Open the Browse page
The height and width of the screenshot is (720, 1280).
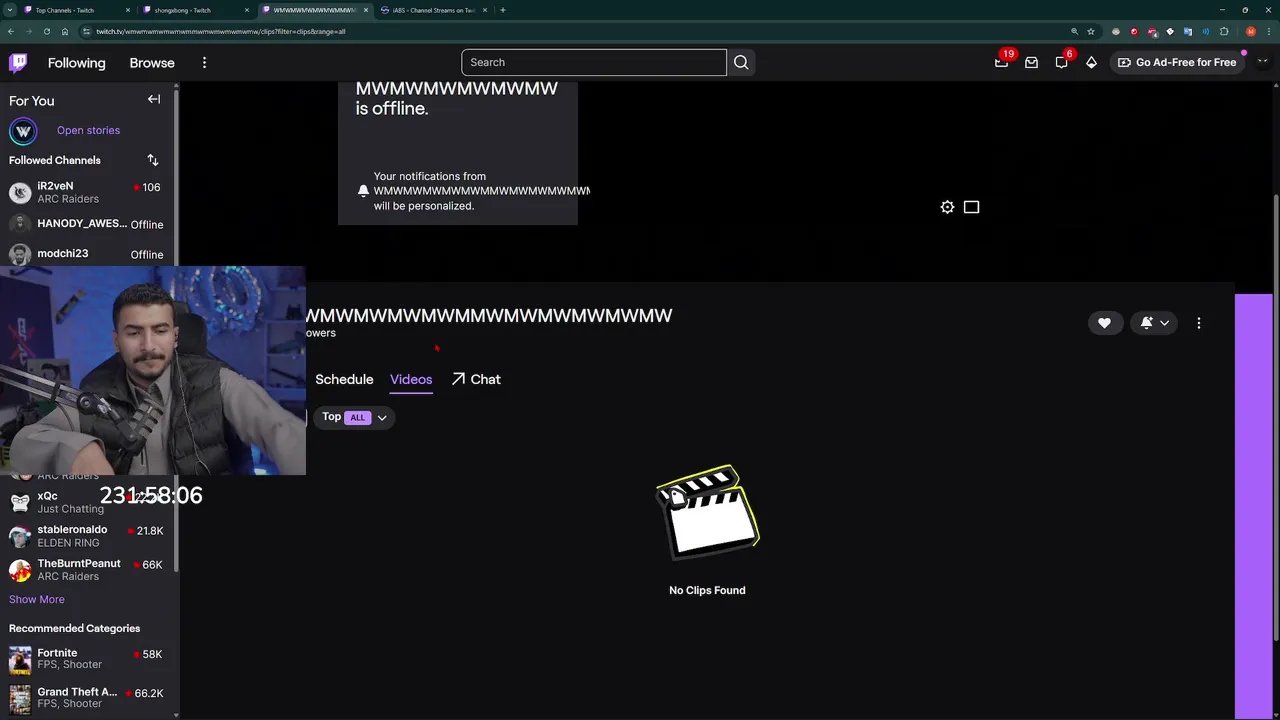[152, 62]
